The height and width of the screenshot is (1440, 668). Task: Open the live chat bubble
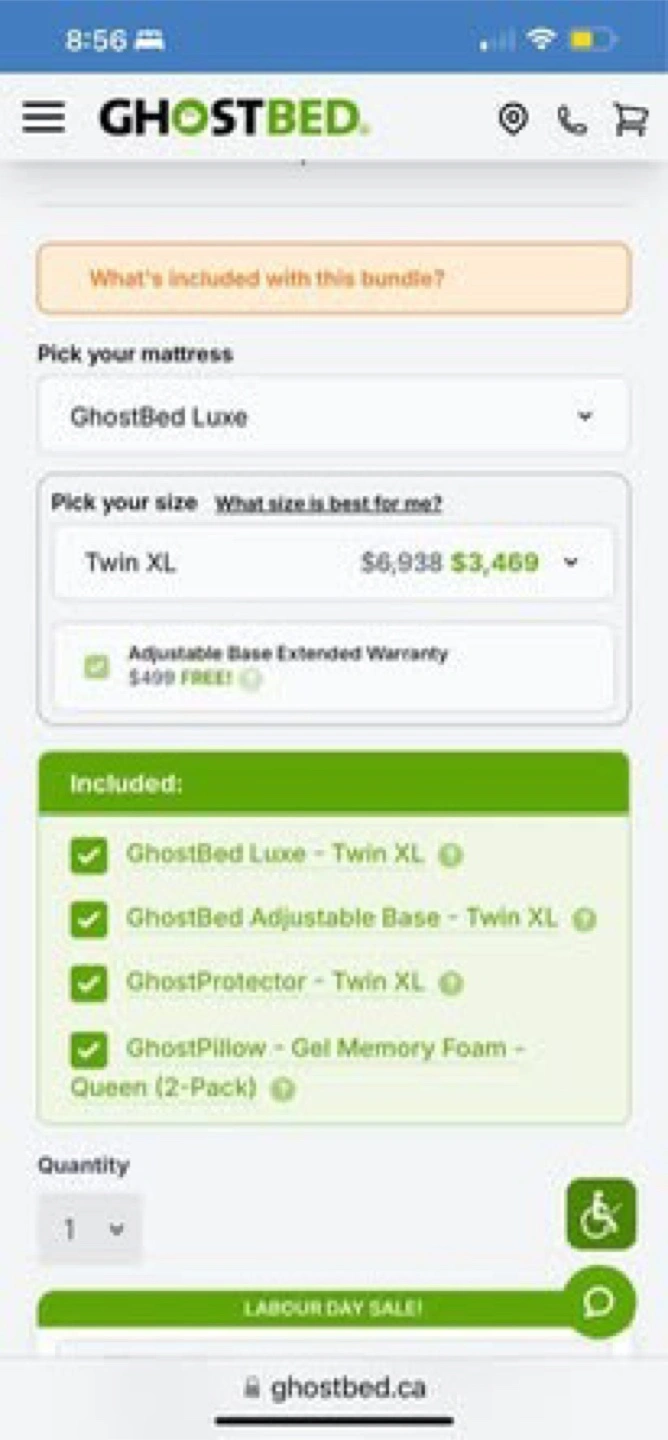click(600, 1302)
